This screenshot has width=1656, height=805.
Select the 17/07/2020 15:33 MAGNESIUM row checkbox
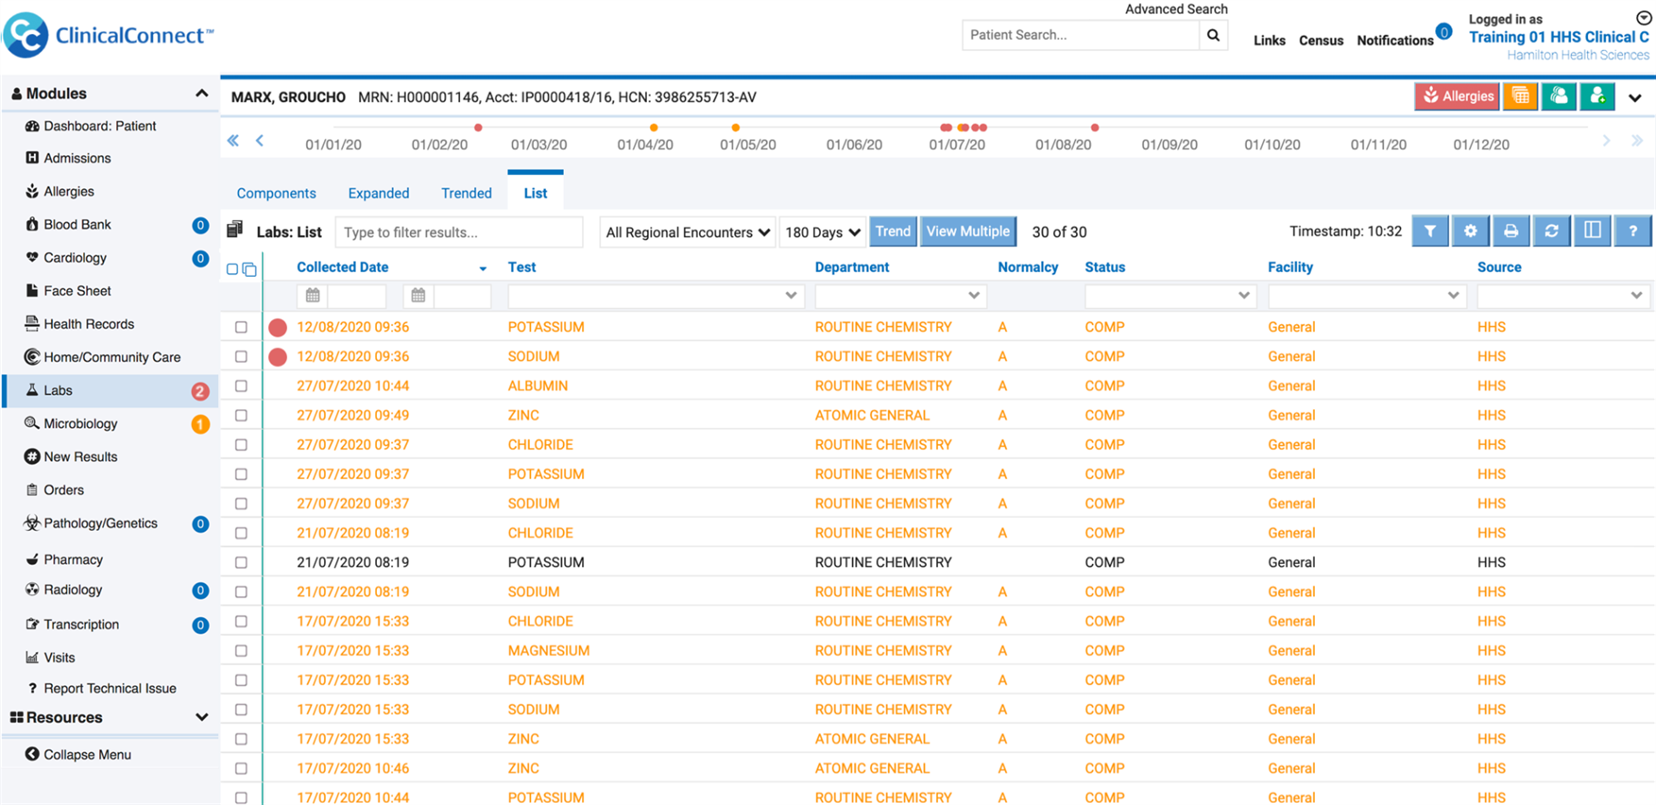point(241,651)
